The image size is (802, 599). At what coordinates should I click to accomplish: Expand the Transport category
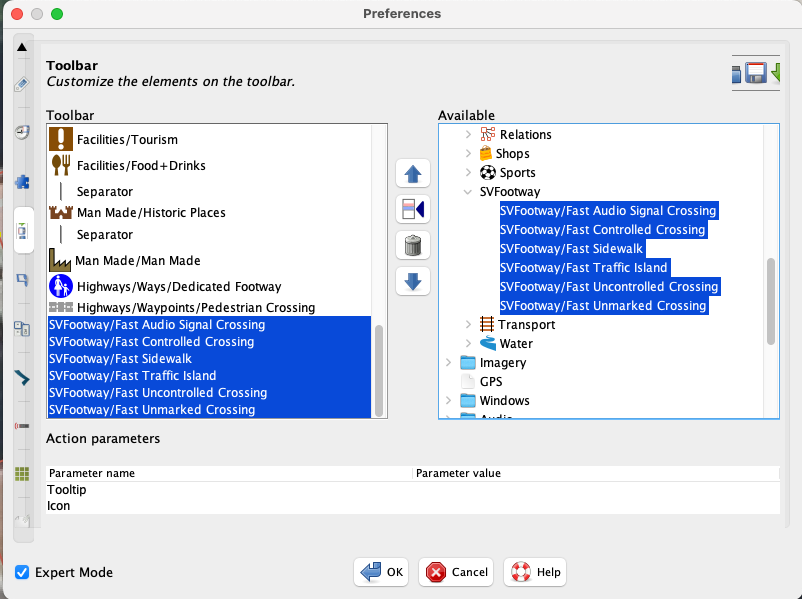tap(467, 324)
